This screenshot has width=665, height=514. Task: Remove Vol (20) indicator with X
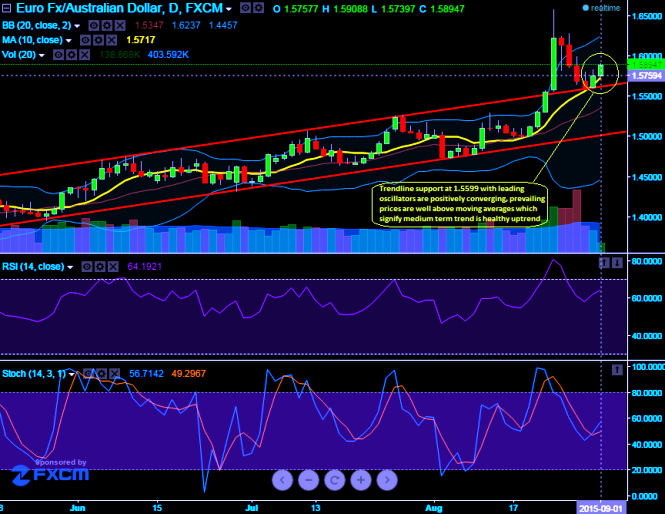click(x=84, y=55)
